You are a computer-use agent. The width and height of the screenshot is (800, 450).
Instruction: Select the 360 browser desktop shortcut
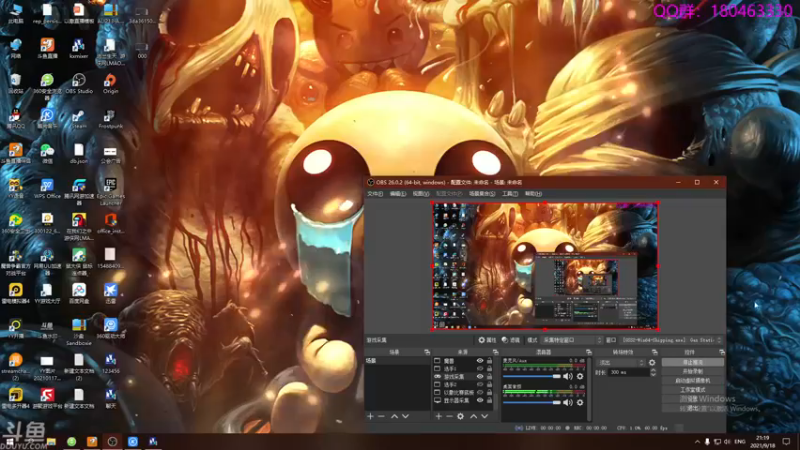pos(47,86)
